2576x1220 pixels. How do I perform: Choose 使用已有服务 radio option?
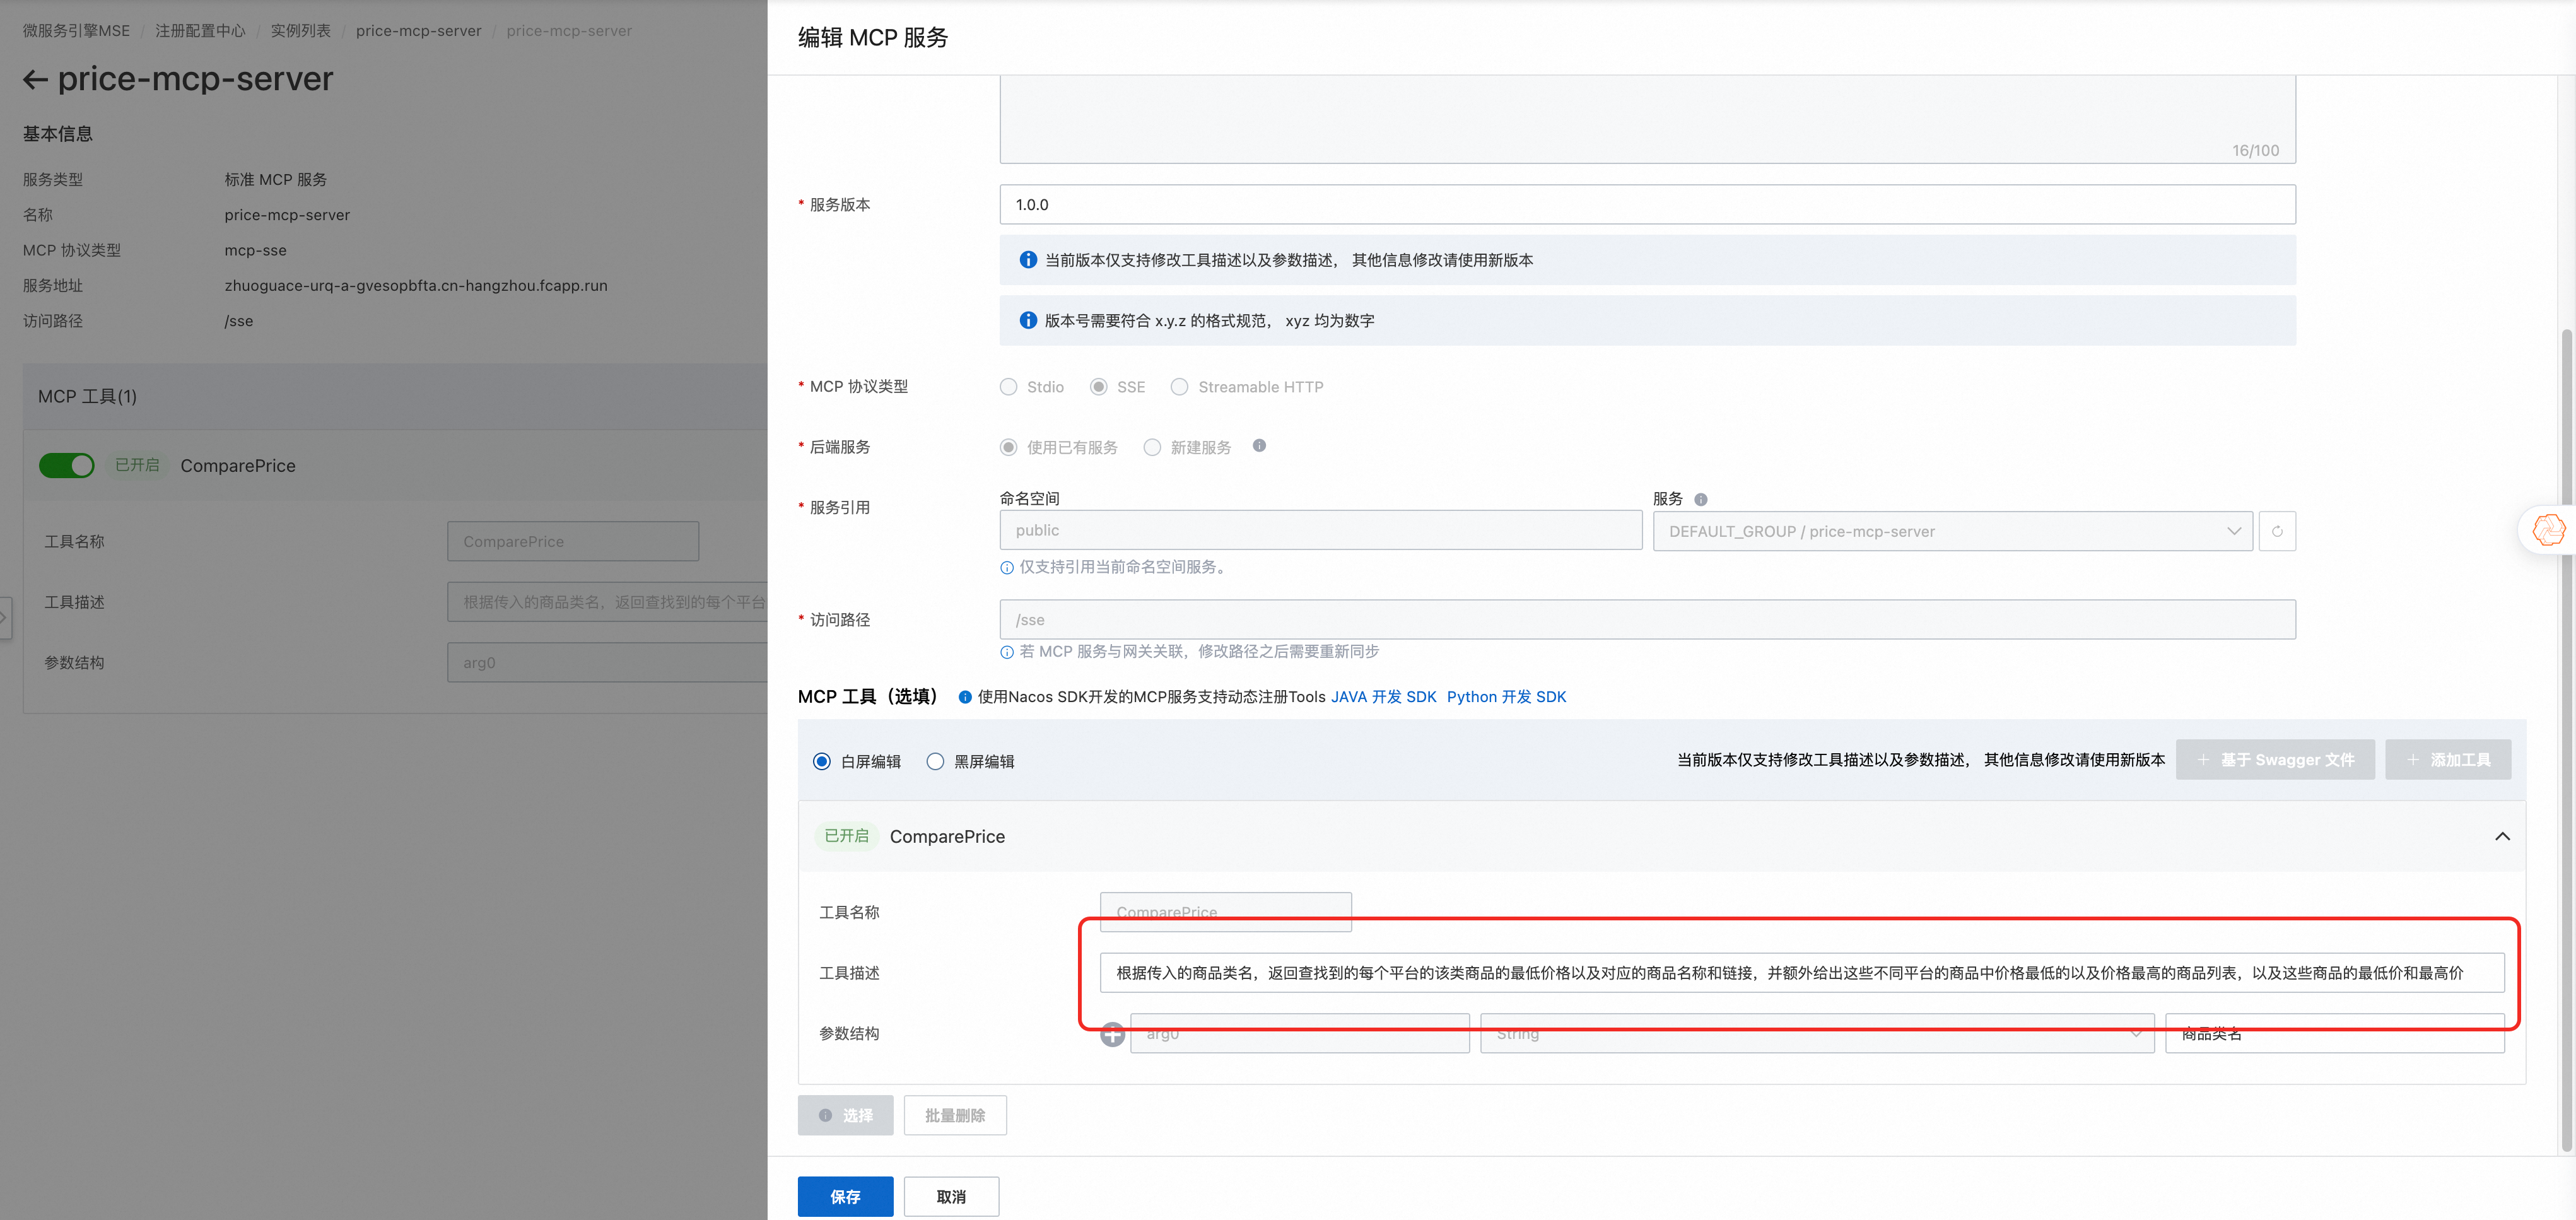tap(1008, 447)
